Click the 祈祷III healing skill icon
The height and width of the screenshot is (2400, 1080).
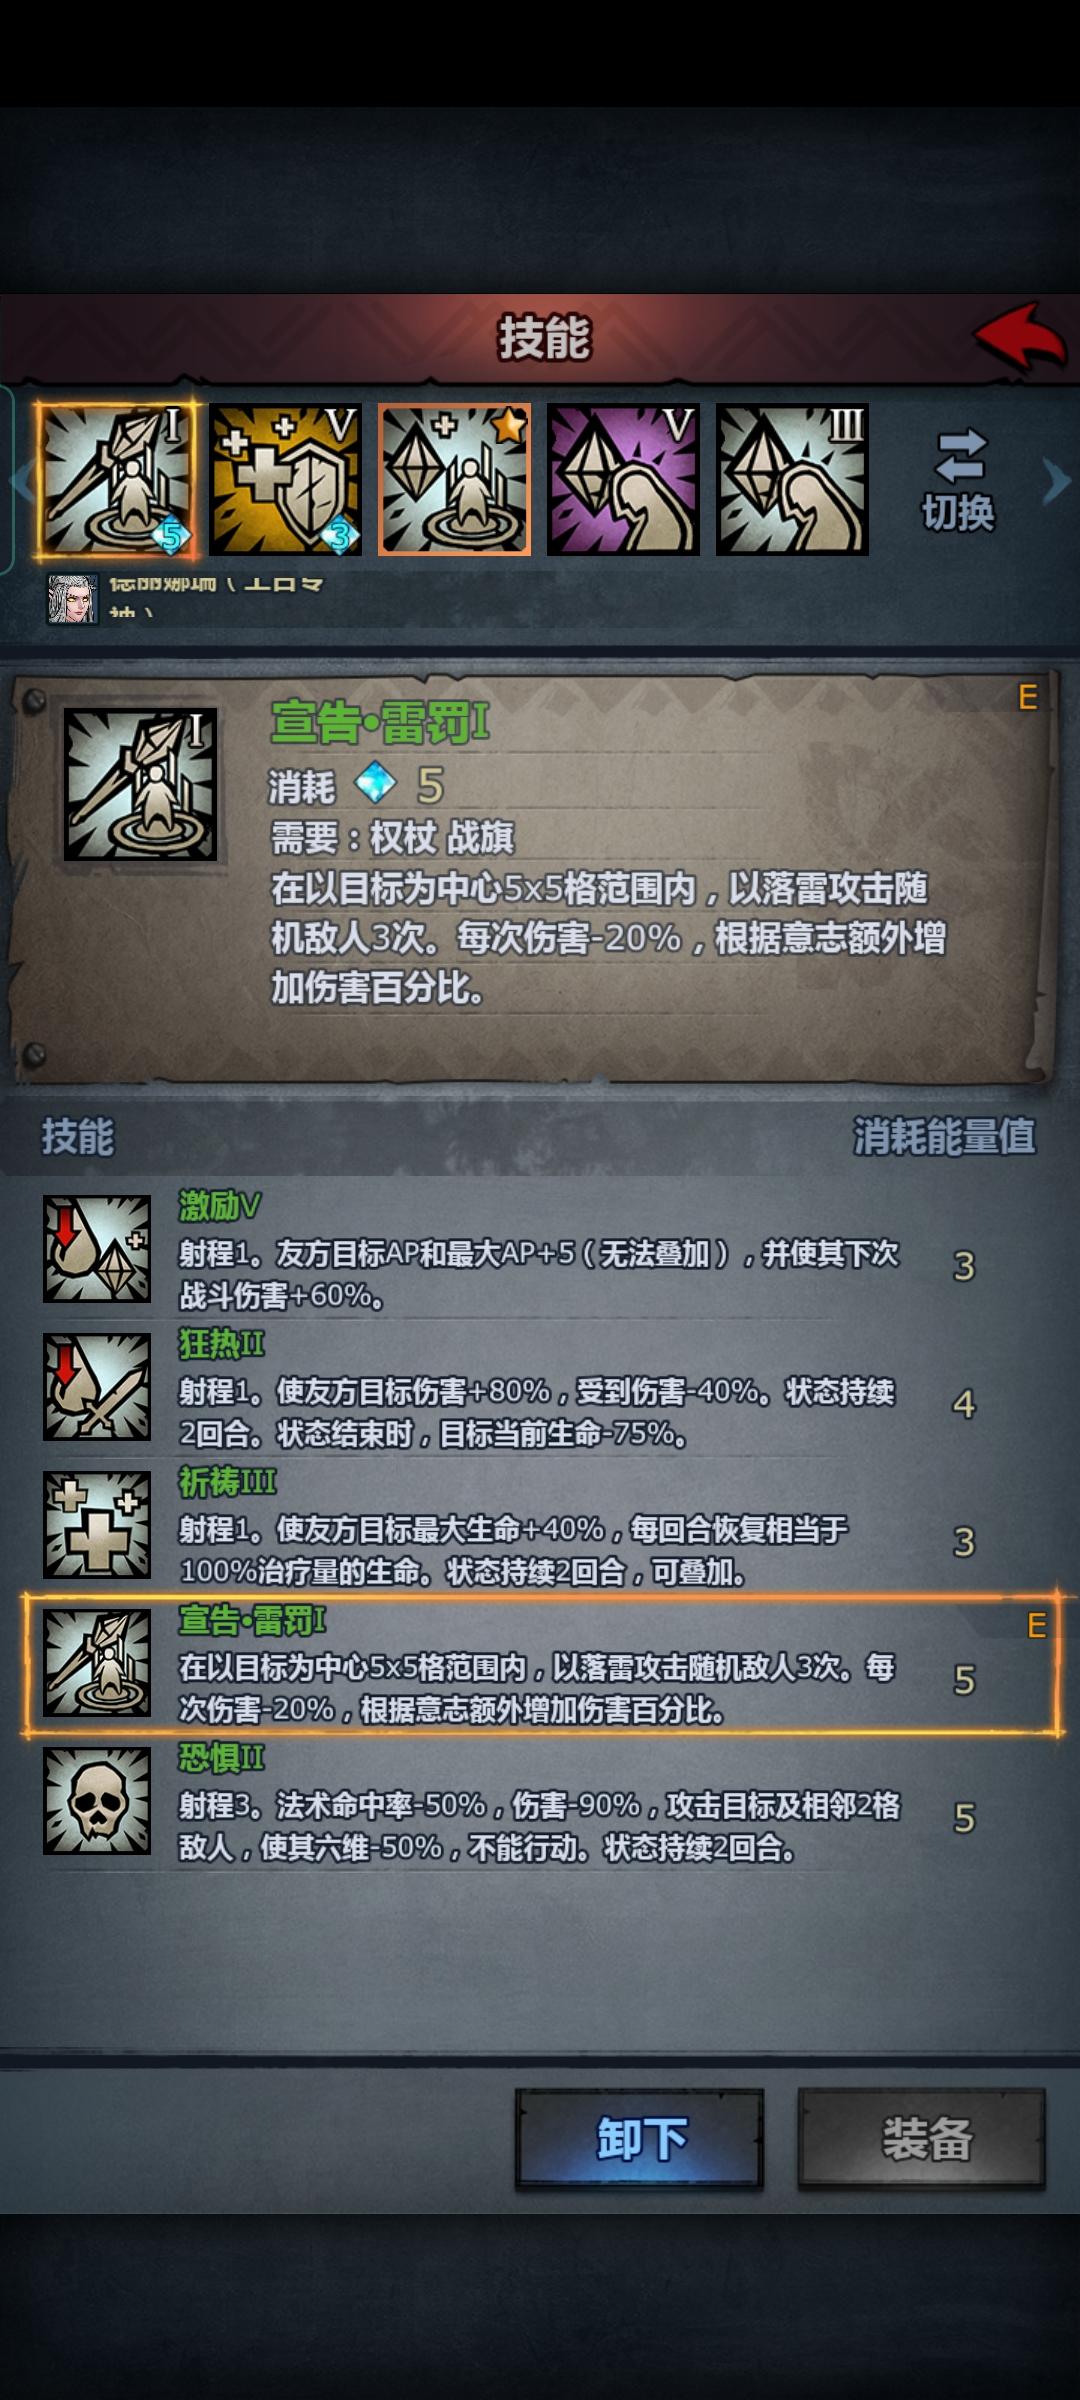click(97, 1525)
